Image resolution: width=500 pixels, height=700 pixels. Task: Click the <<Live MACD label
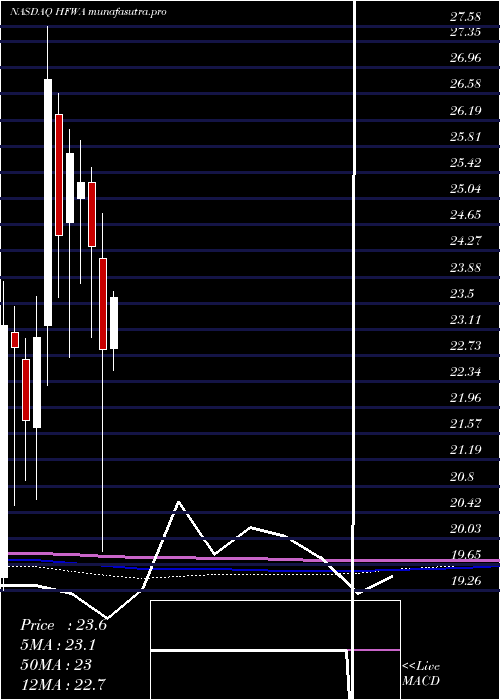pos(421,674)
